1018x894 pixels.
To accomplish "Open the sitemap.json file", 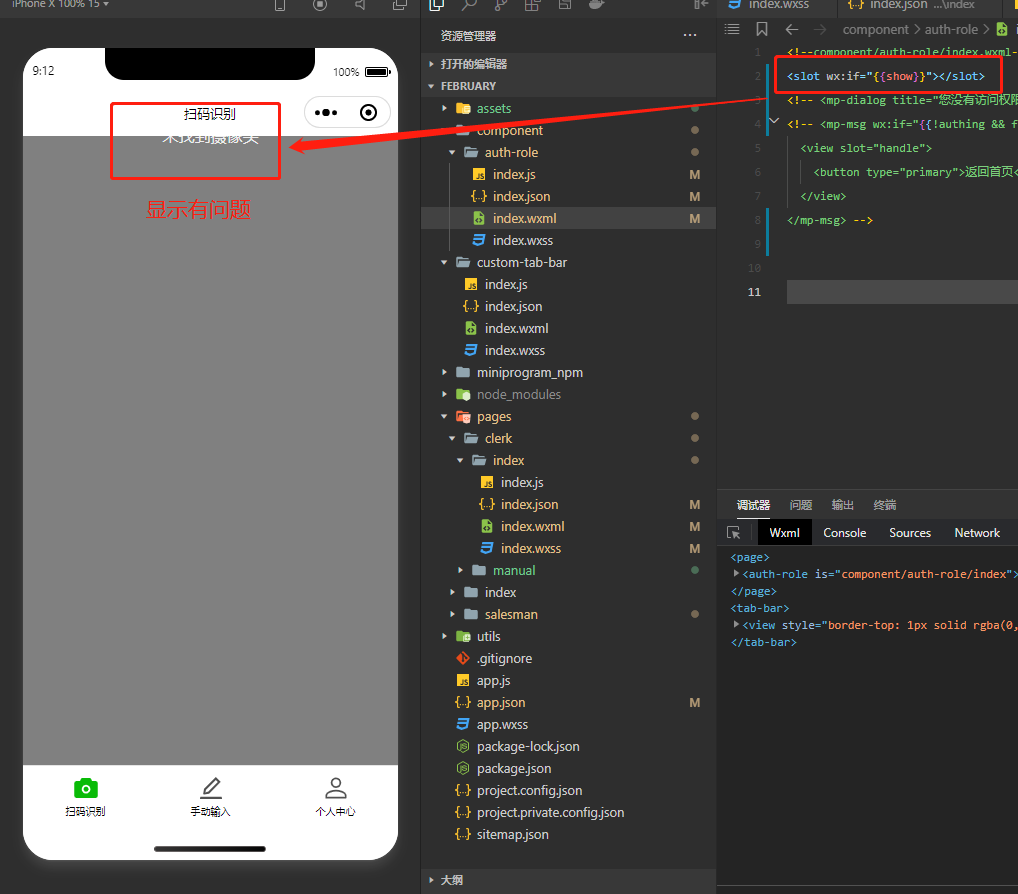I will click(512, 834).
